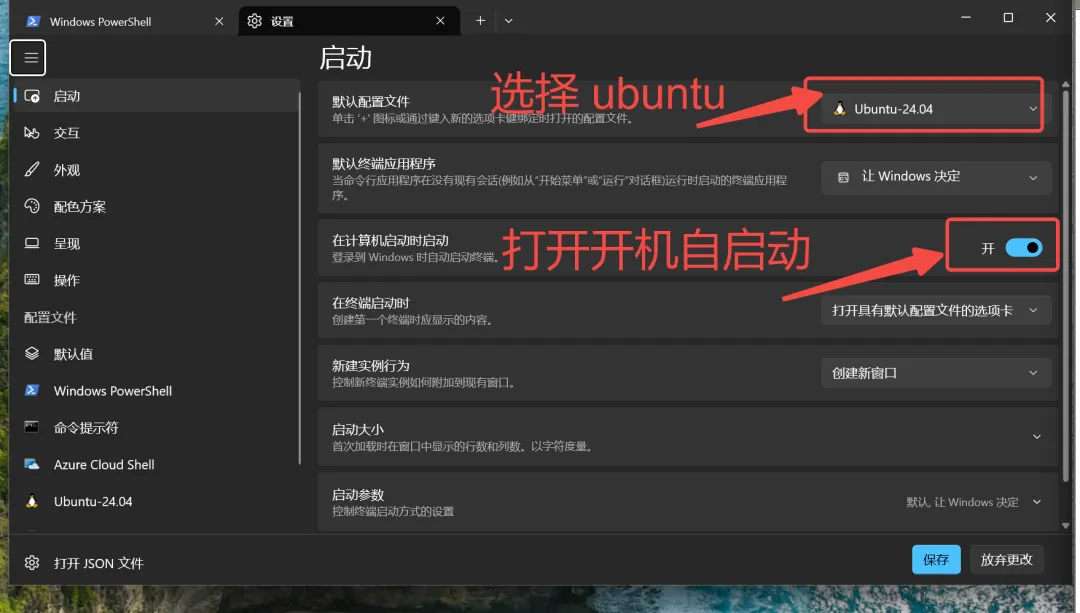Click the scroll-down arrow of settings scrollbar
The image size is (1080, 613).
(1066, 526)
